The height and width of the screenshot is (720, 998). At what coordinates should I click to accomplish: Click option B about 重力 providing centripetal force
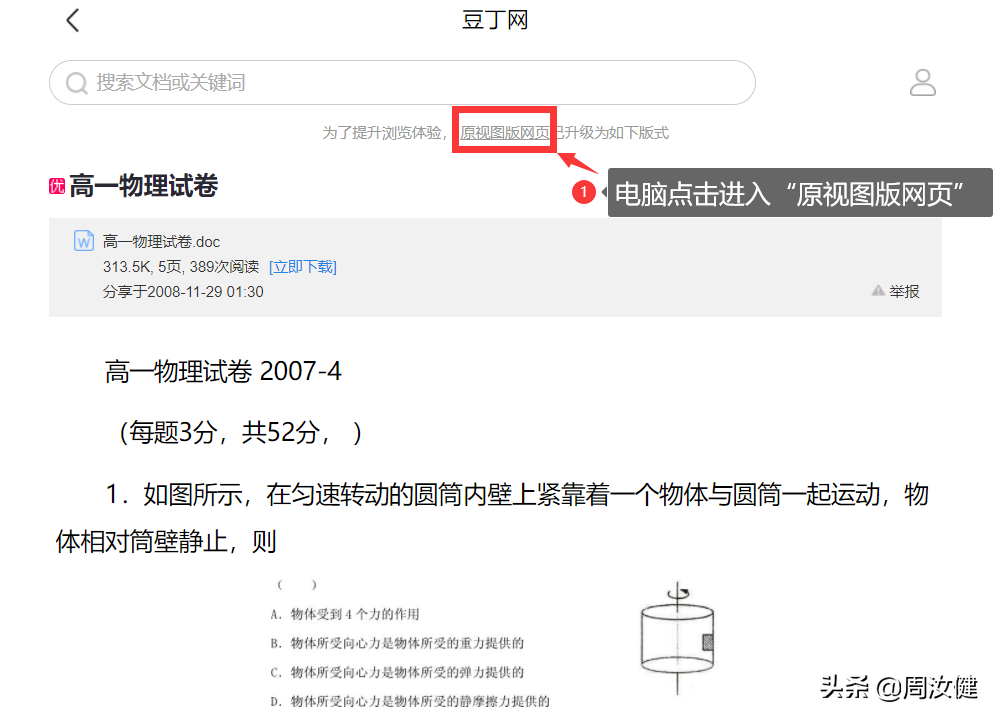click(397, 643)
